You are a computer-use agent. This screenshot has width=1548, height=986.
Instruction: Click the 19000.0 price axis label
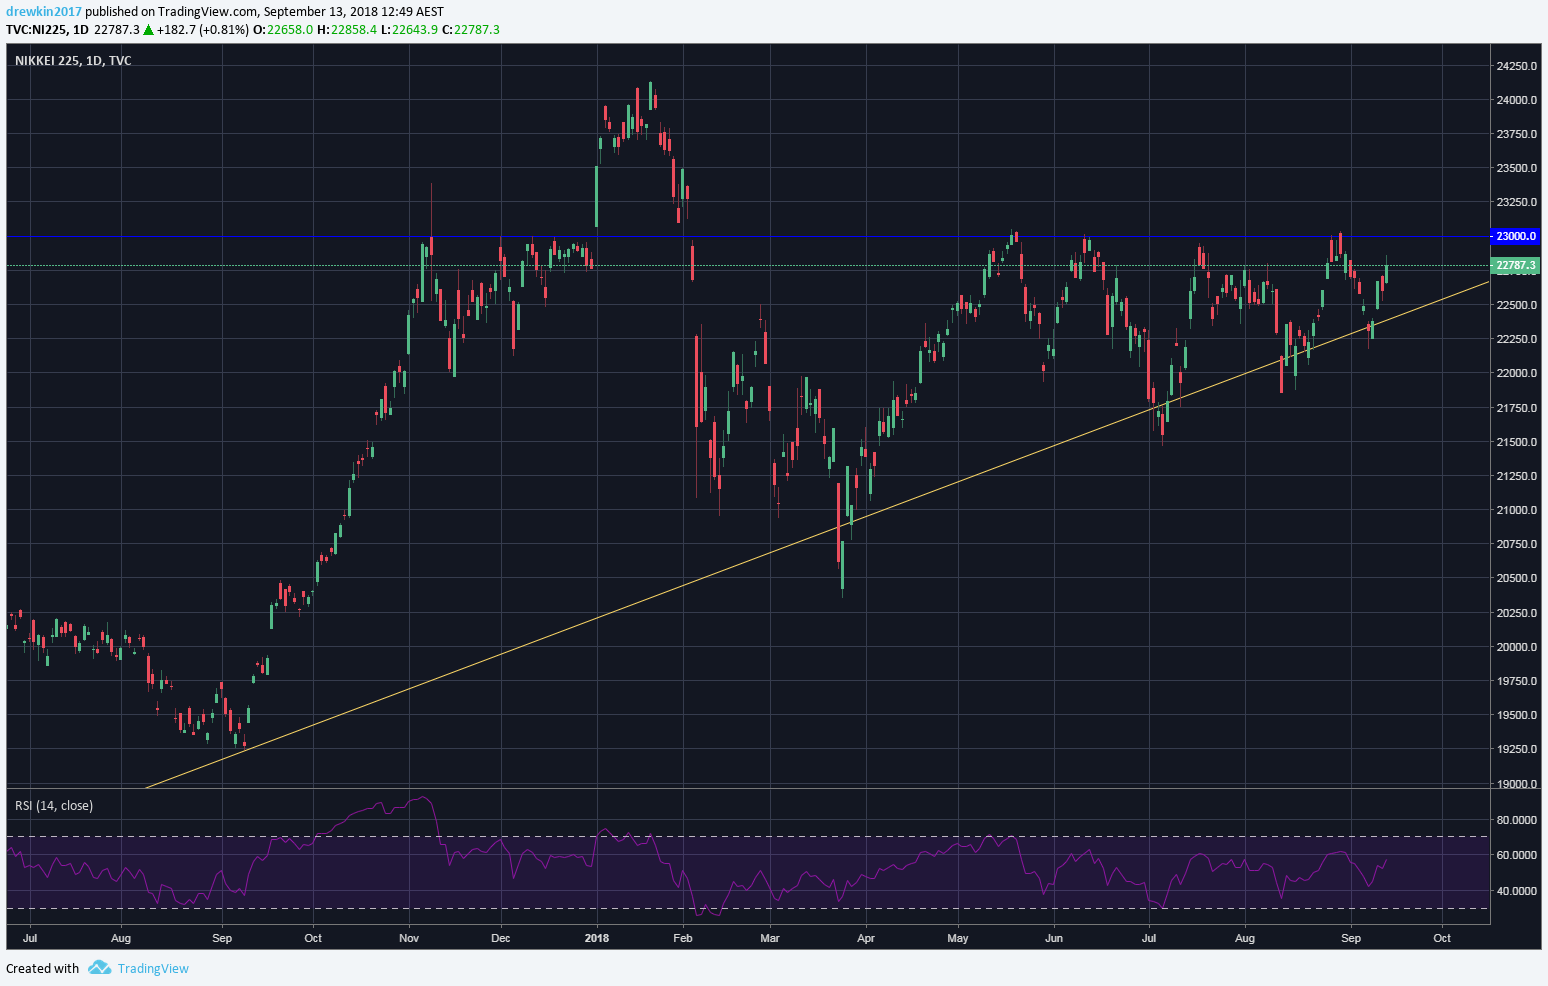1517,784
